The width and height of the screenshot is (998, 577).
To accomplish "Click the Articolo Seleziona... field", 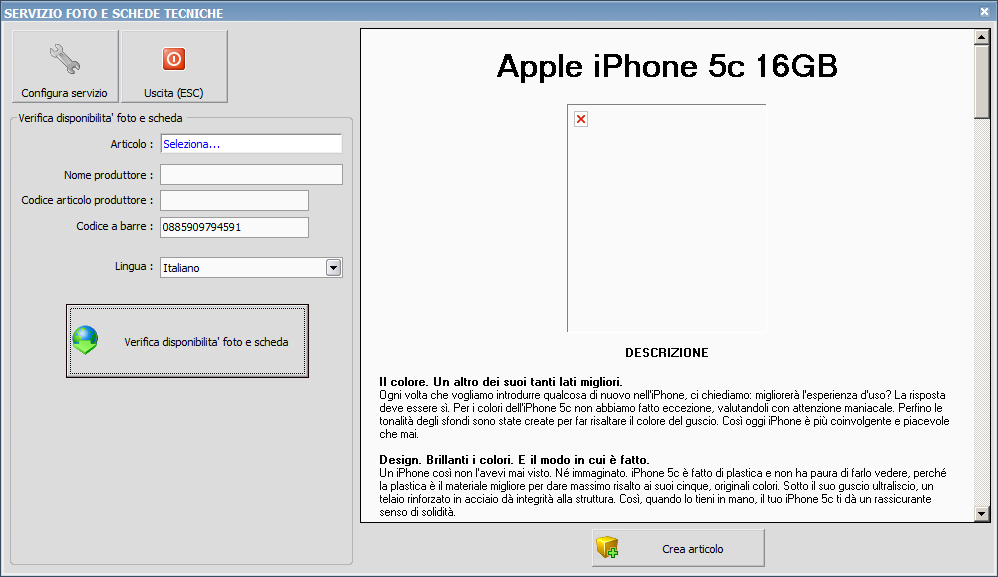I will pyautogui.click(x=251, y=144).
